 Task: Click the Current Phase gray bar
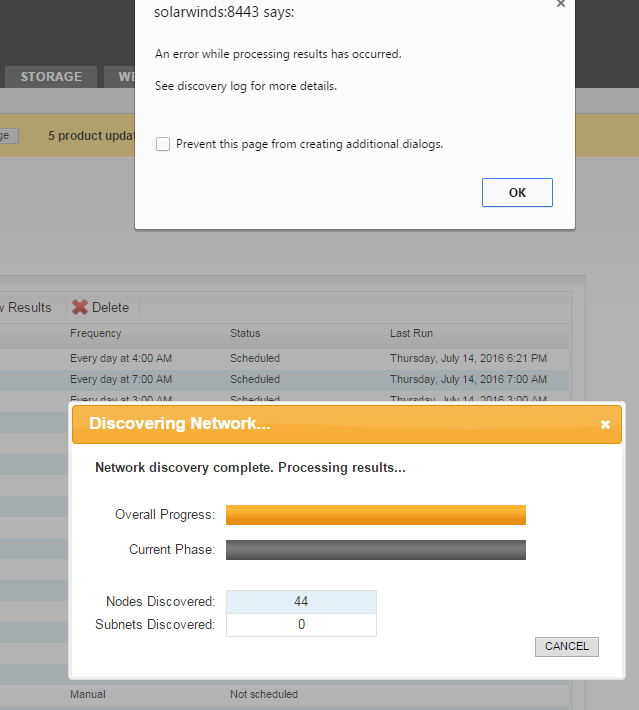click(376, 550)
